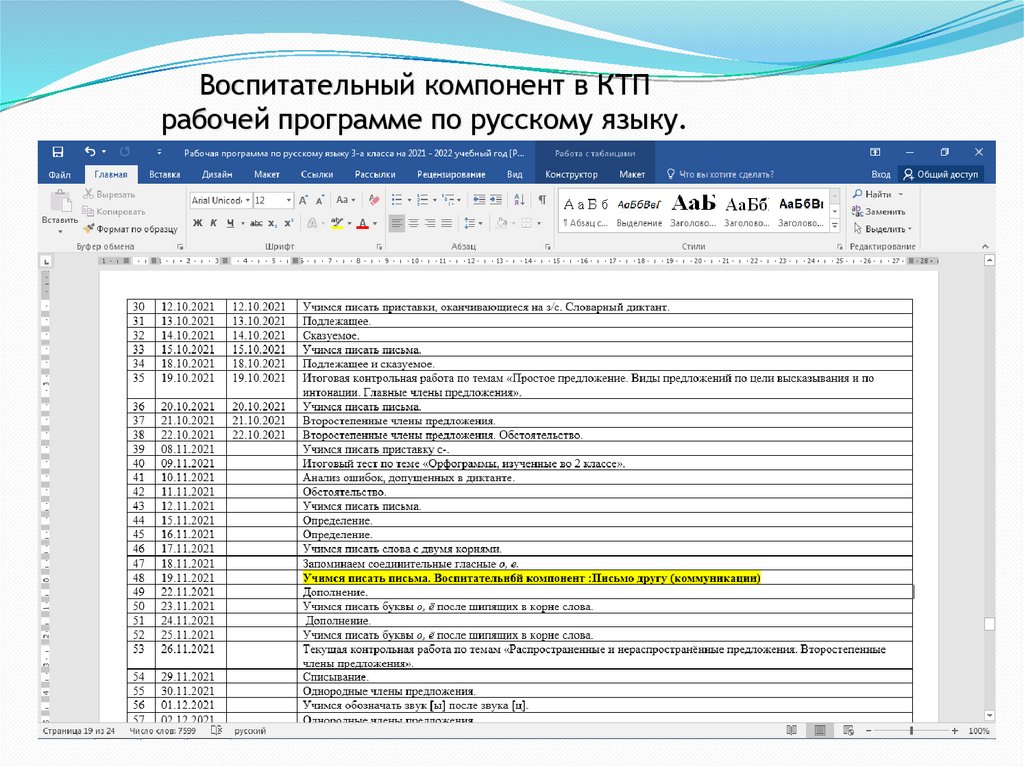Image resolution: width=1024 pixels, height=767 pixels.
Task: Toggle Italic (К) formatting
Action: 214,223
